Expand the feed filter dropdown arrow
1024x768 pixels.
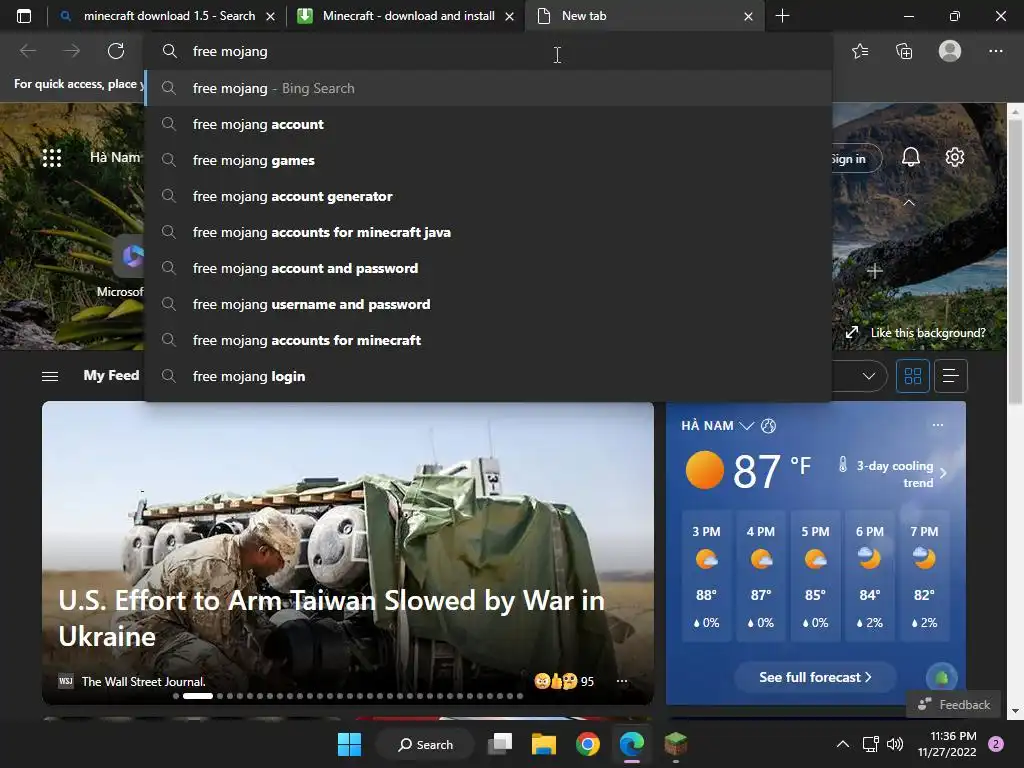click(x=869, y=376)
